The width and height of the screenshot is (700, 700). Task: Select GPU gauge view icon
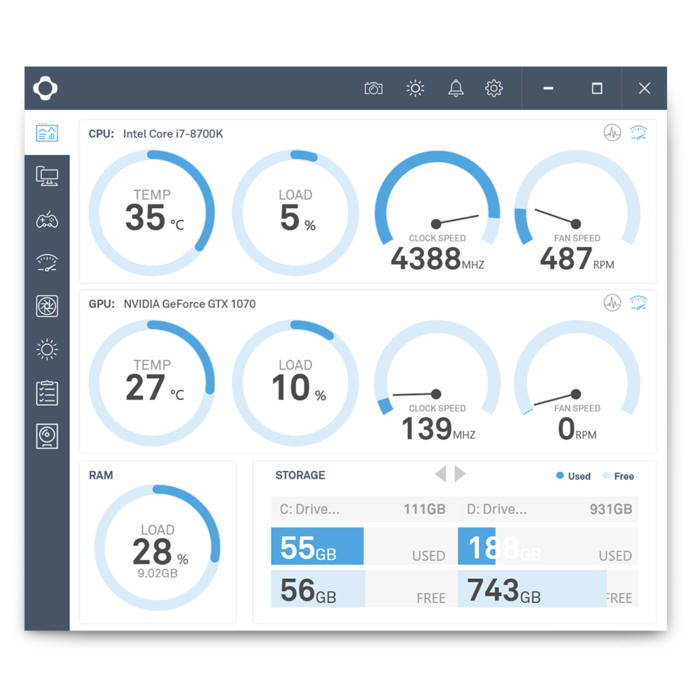point(638,302)
